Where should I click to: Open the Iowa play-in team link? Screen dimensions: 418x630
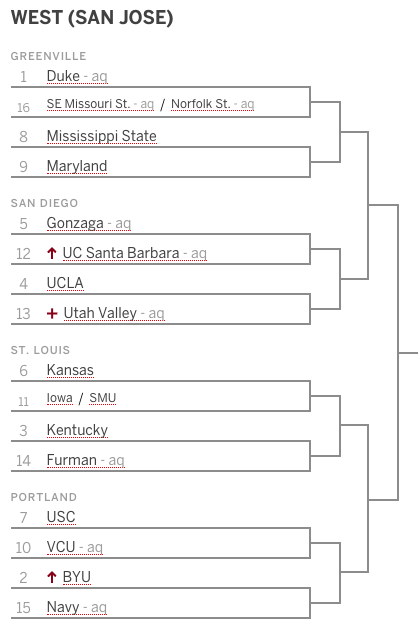pos(59,398)
